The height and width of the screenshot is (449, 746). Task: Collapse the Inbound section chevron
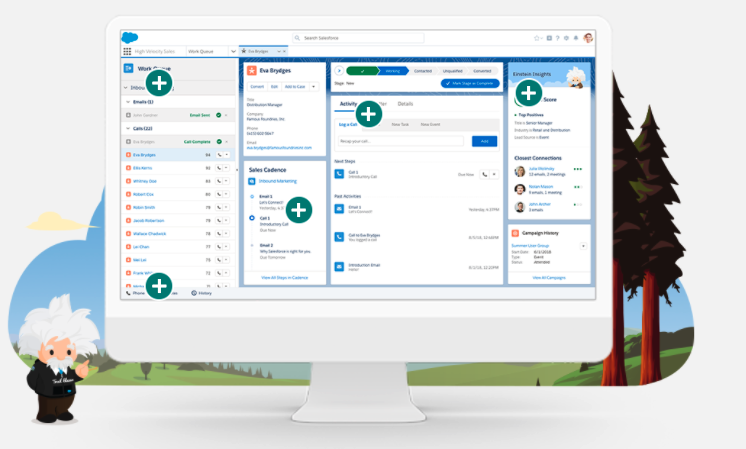tap(126, 88)
